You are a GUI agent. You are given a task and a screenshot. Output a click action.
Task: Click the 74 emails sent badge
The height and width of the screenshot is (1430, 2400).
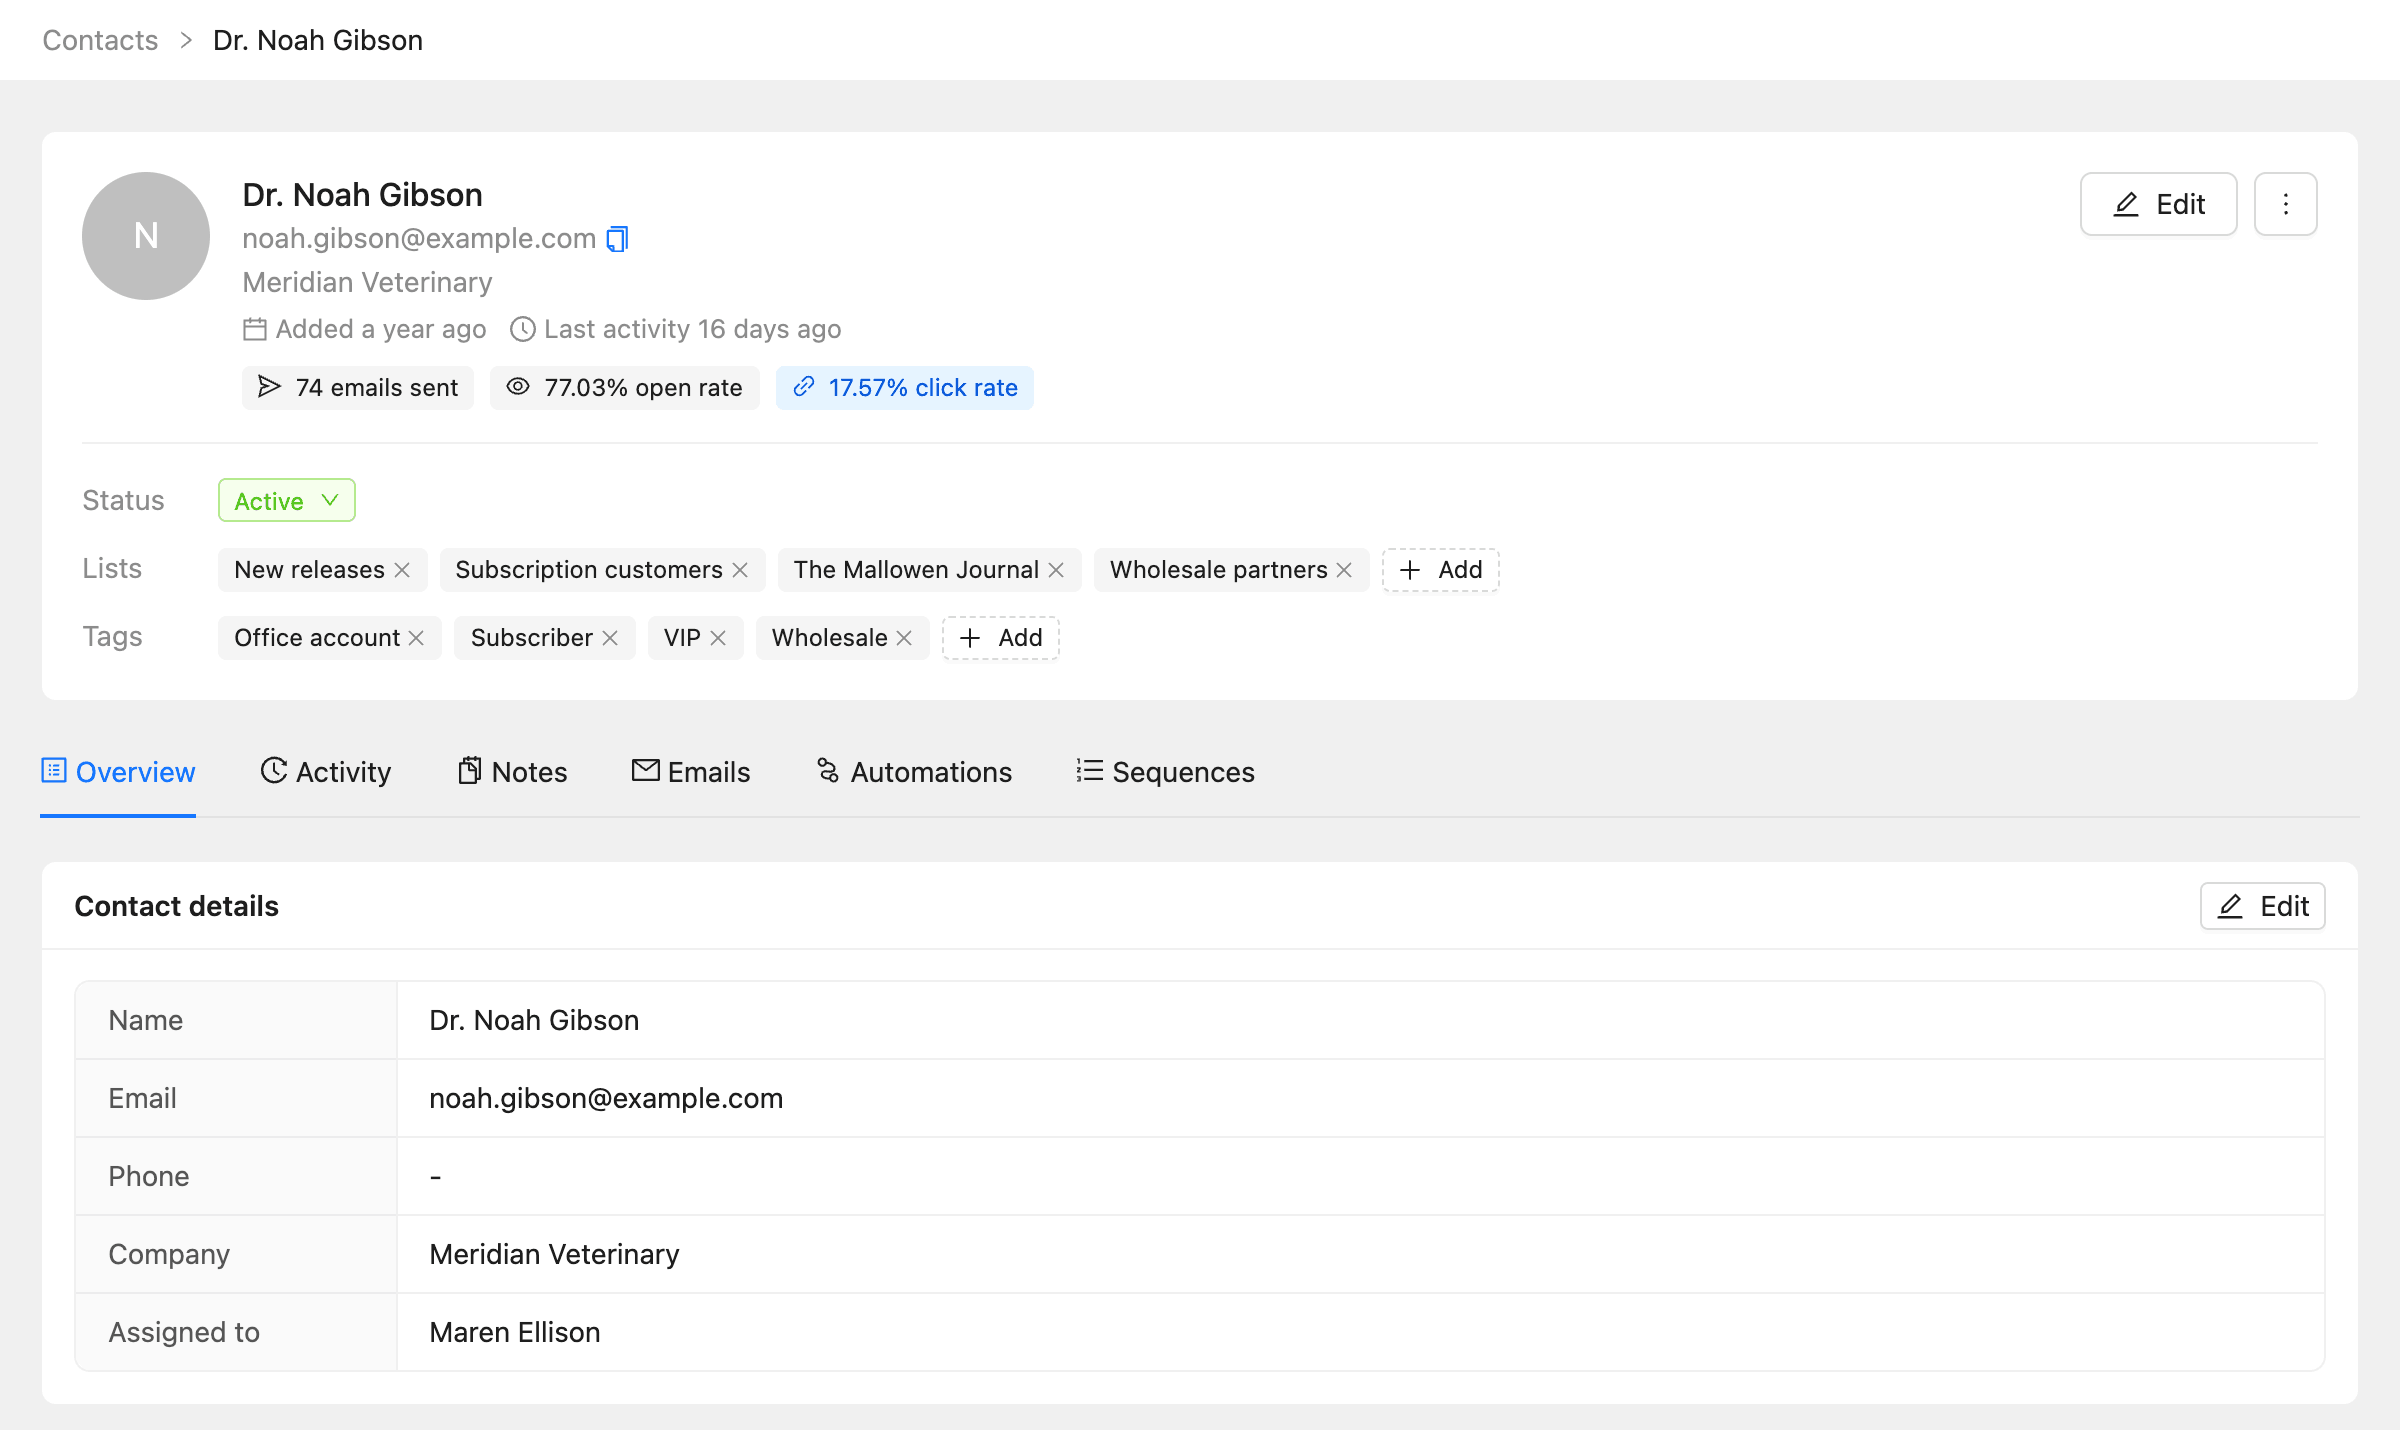(358, 388)
